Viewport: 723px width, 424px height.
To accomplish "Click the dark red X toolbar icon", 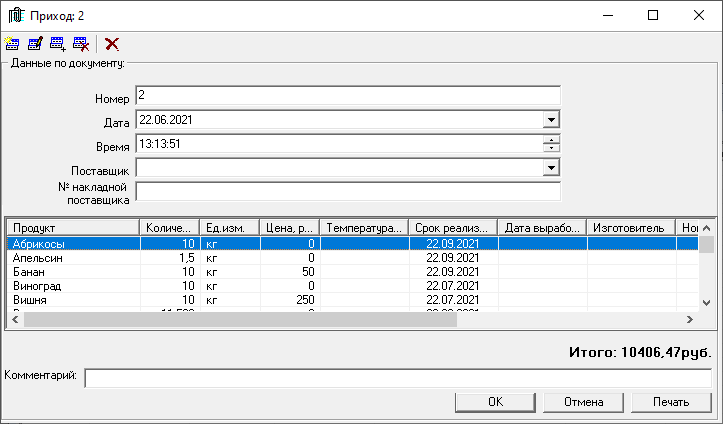I will pyautogui.click(x=112, y=44).
